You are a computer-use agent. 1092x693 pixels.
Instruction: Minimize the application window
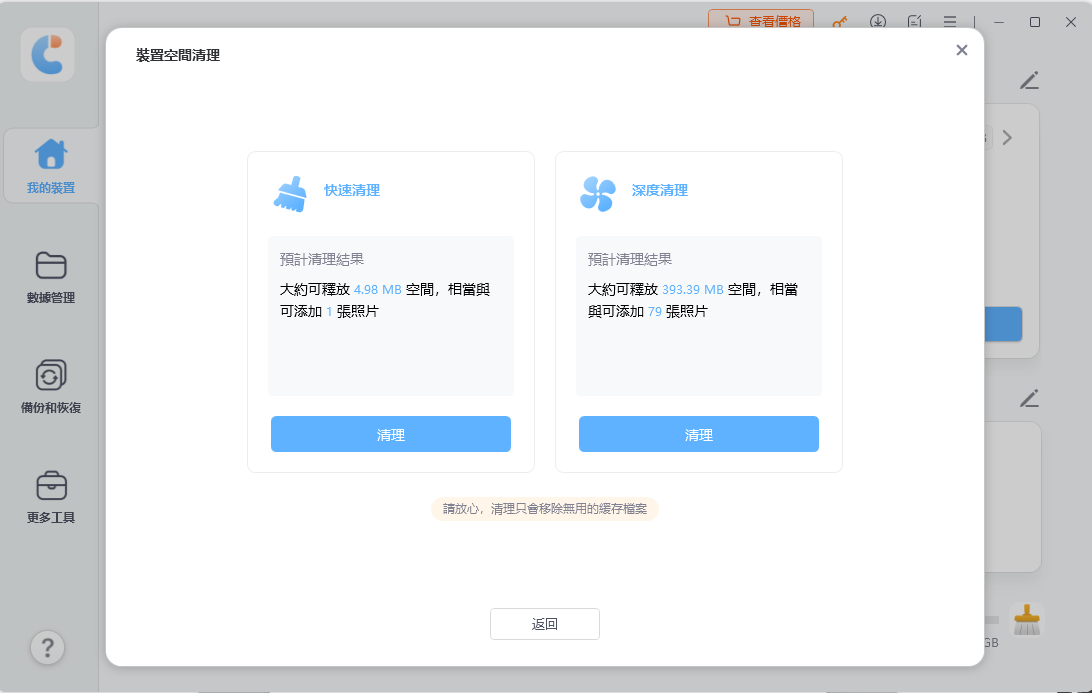click(999, 22)
